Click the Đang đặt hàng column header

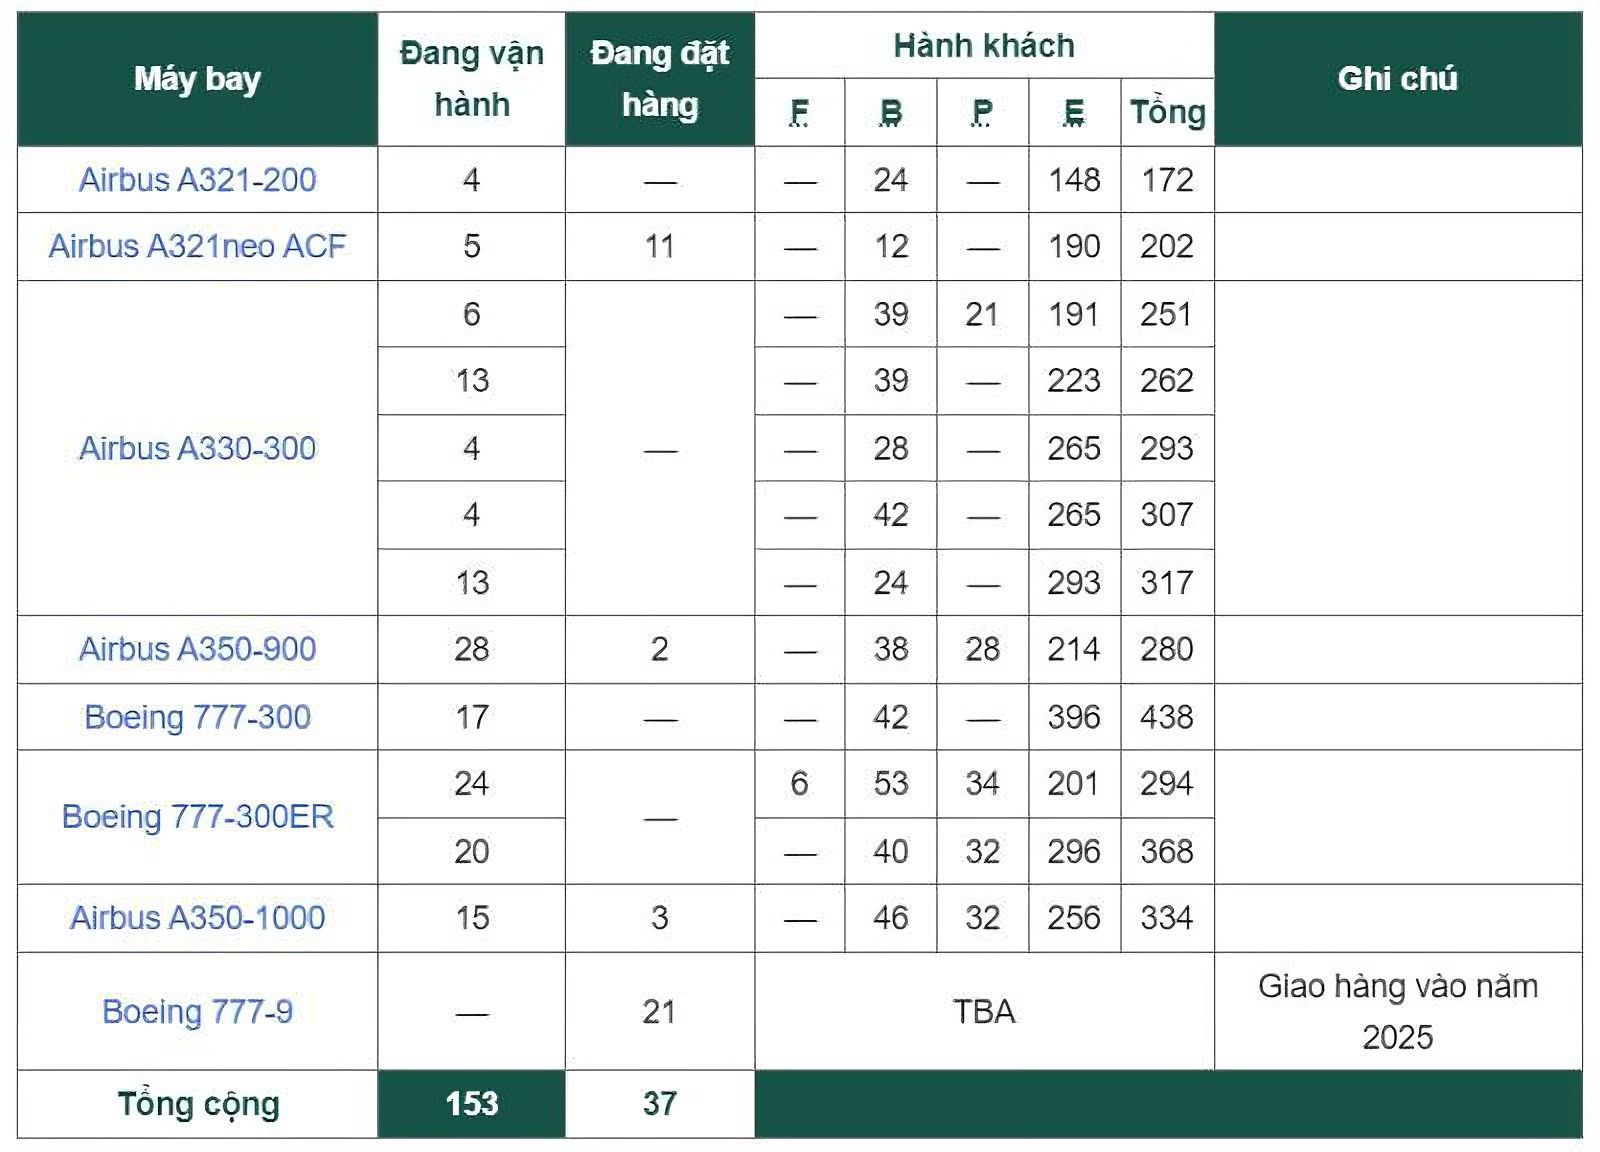(659, 79)
